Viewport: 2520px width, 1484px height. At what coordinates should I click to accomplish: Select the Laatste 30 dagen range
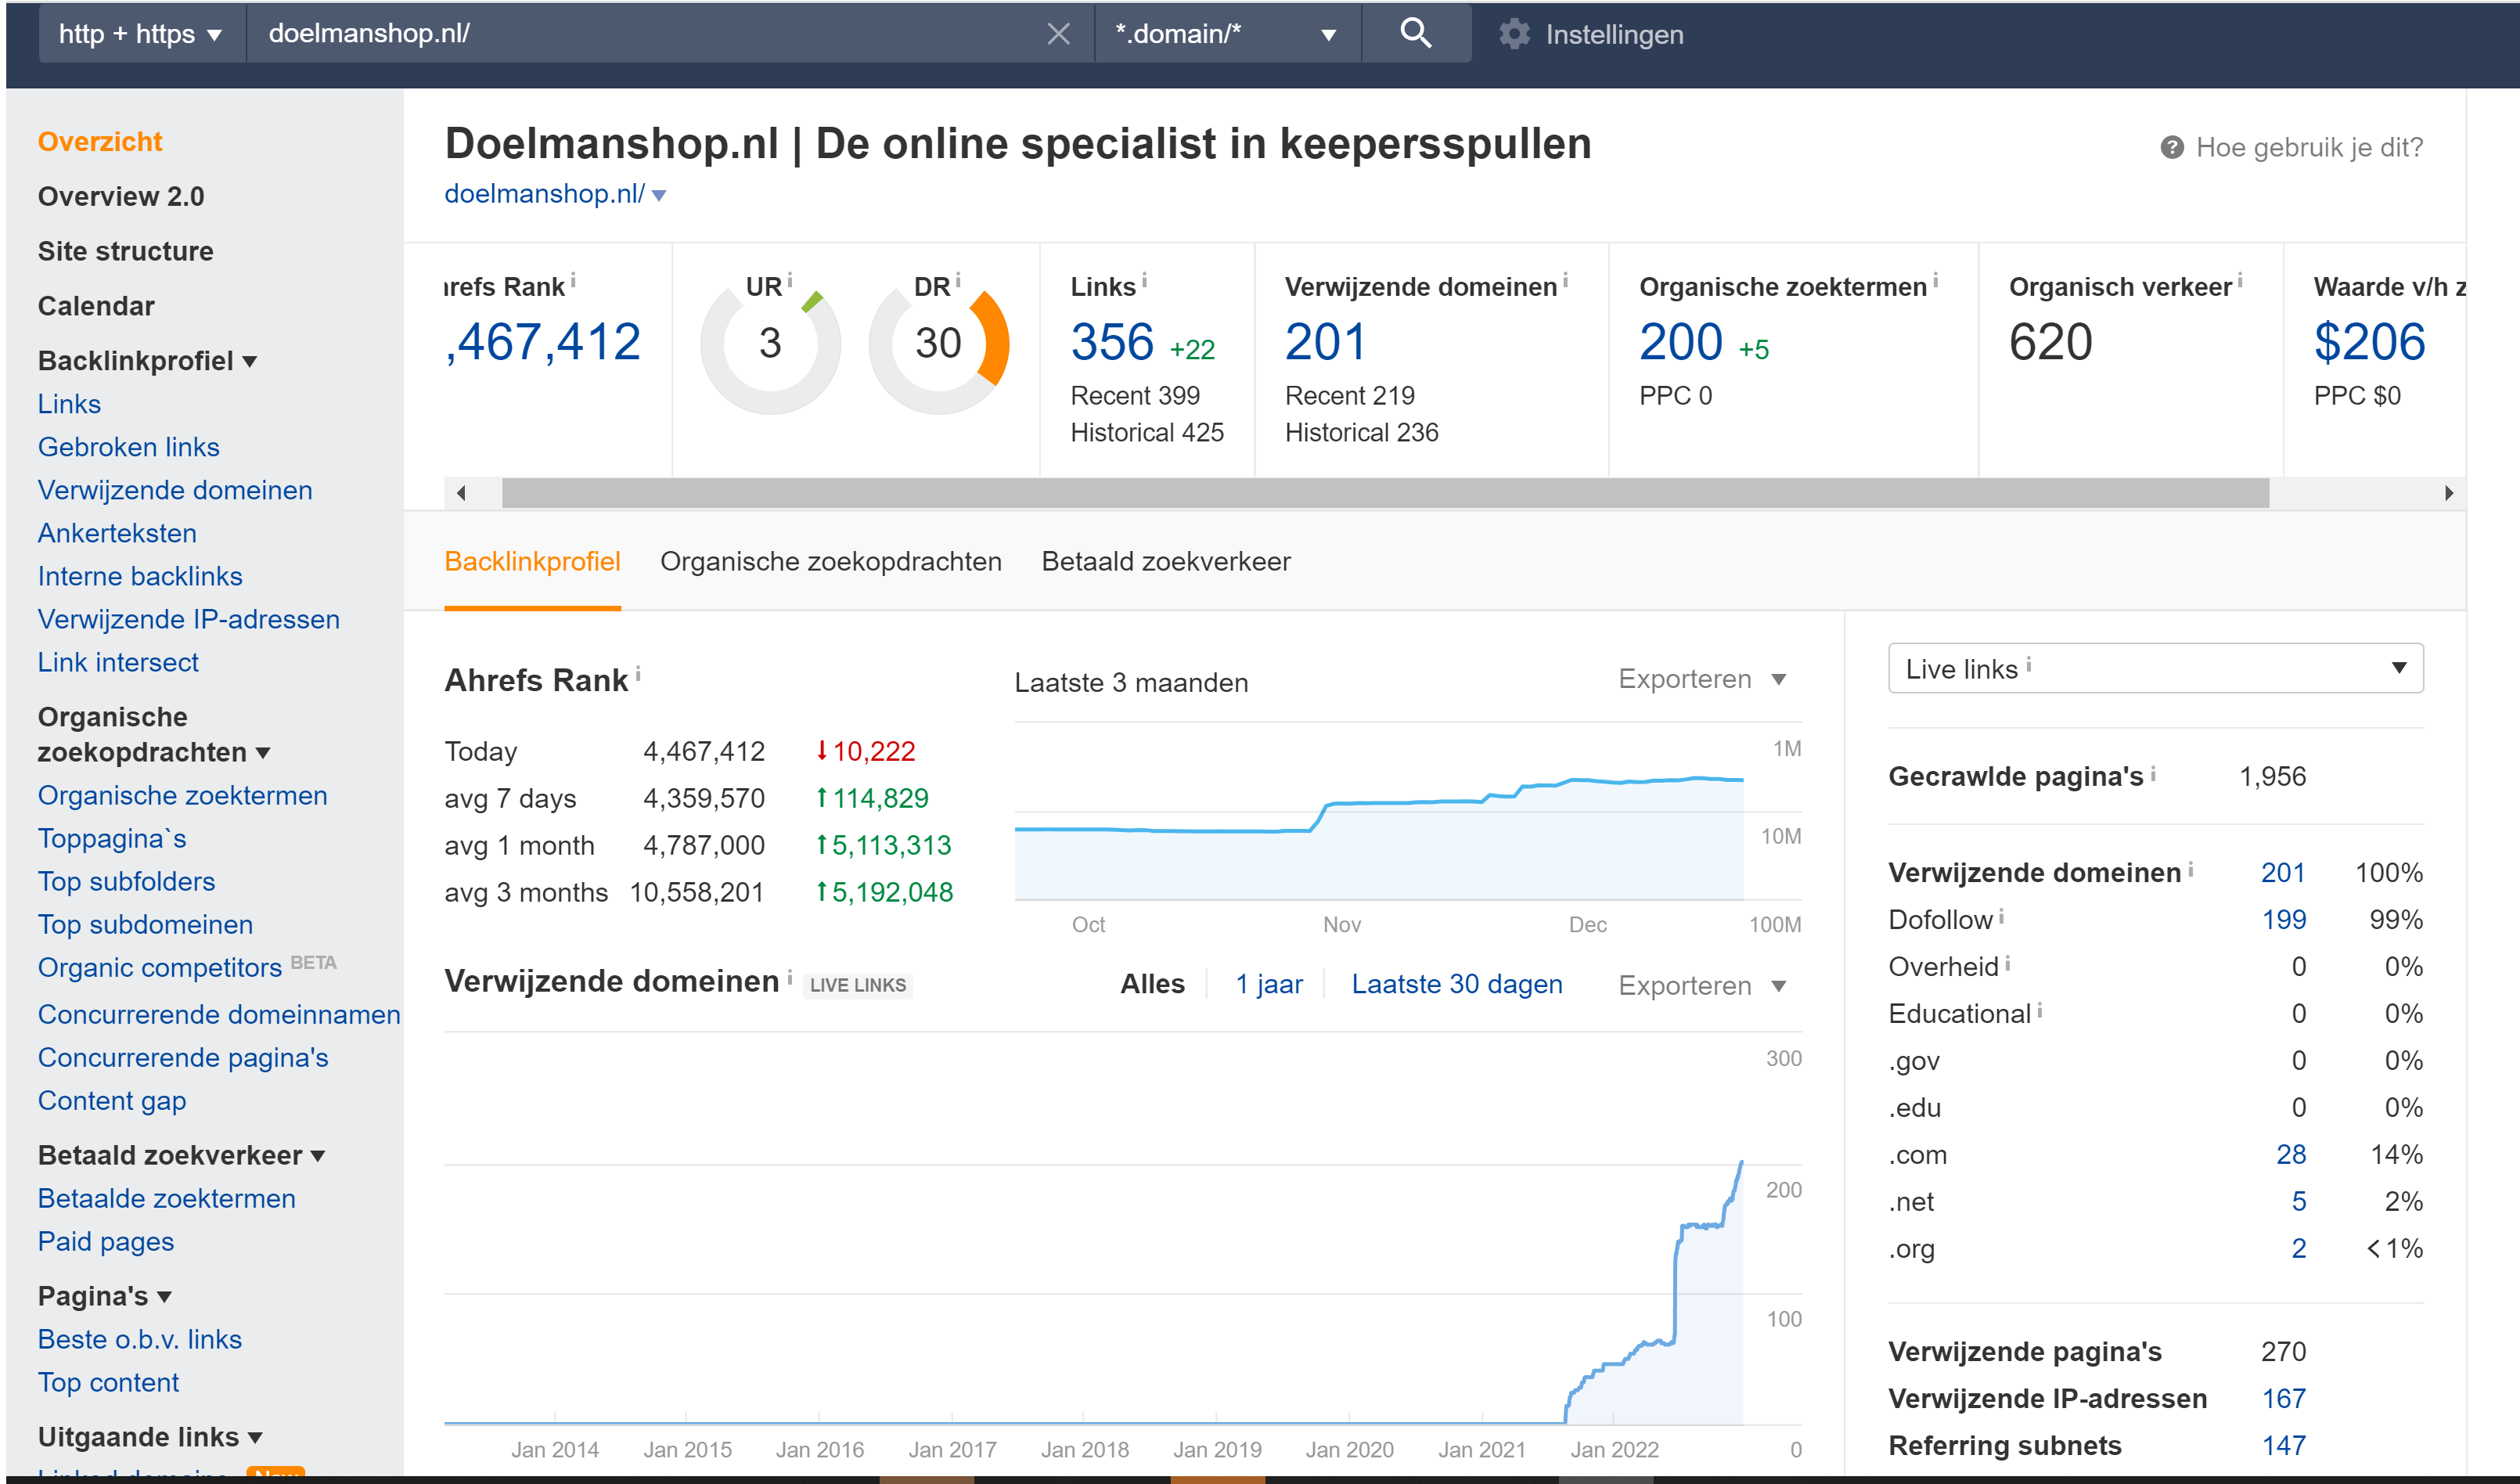click(1456, 984)
